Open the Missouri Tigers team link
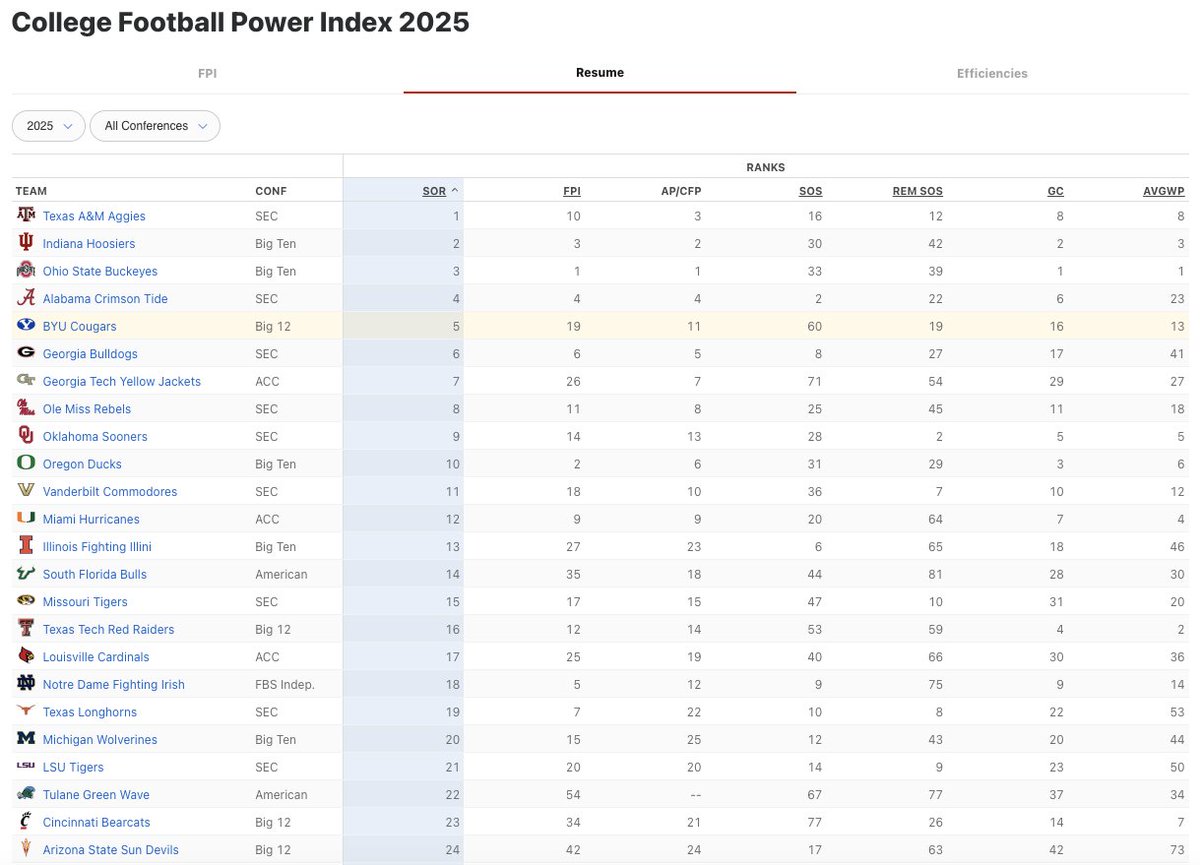The width and height of the screenshot is (1200, 865). 85,601
